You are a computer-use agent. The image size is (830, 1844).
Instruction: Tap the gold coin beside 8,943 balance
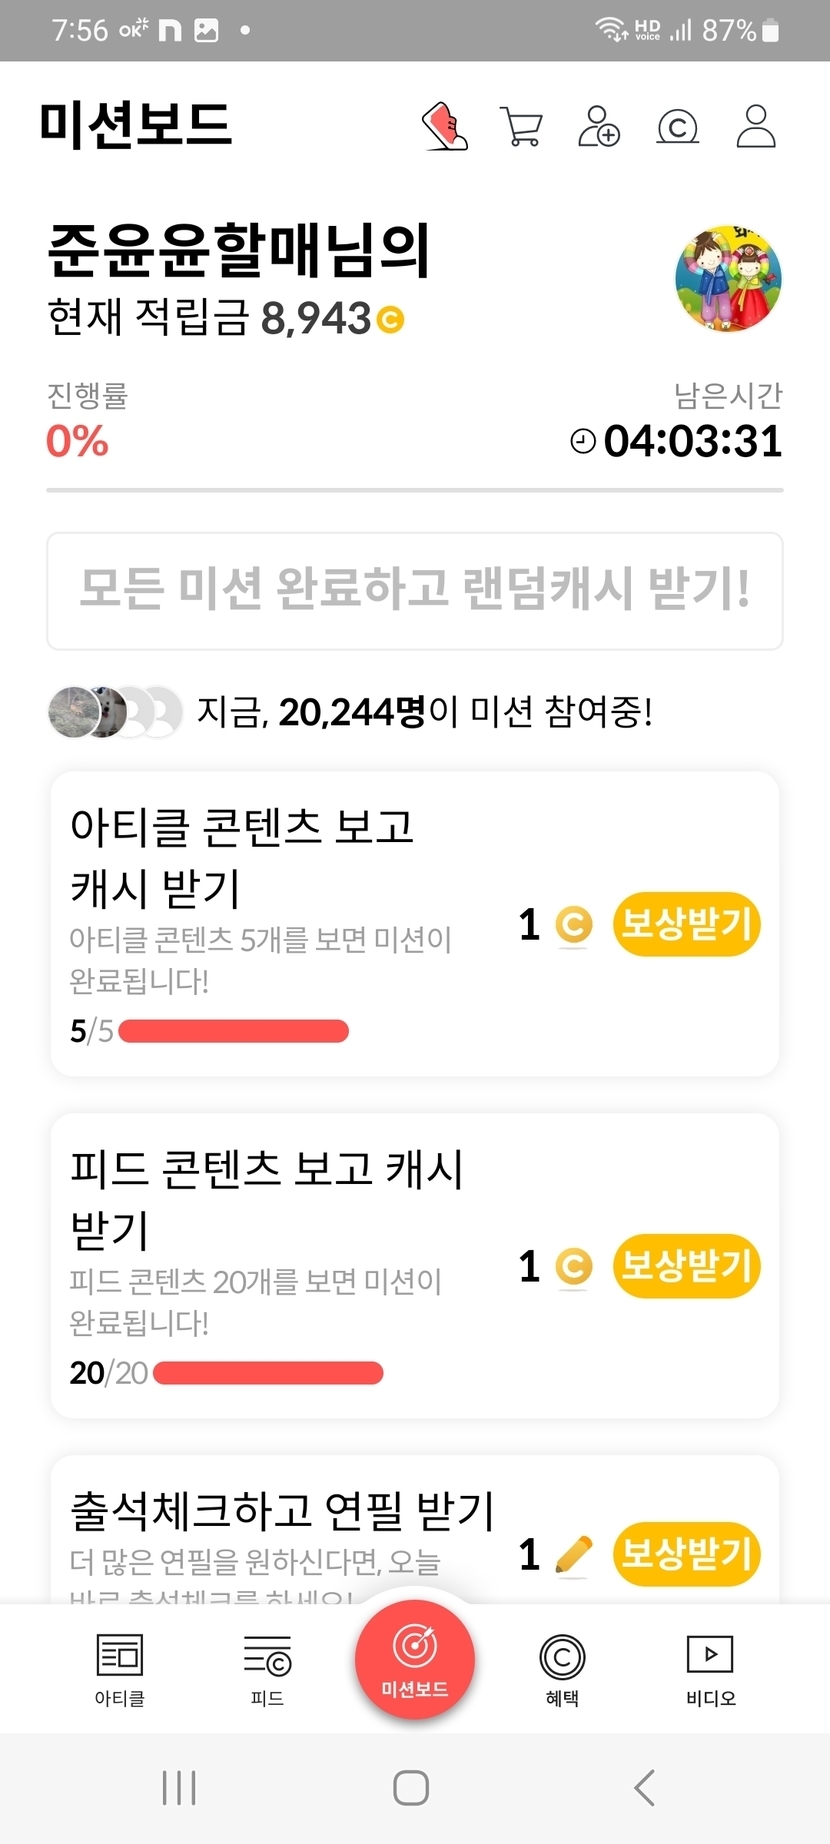pyautogui.click(x=390, y=320)
